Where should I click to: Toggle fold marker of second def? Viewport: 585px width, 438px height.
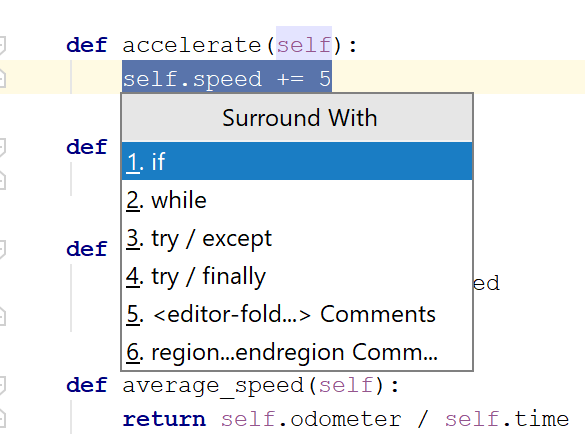coord(2,147)
